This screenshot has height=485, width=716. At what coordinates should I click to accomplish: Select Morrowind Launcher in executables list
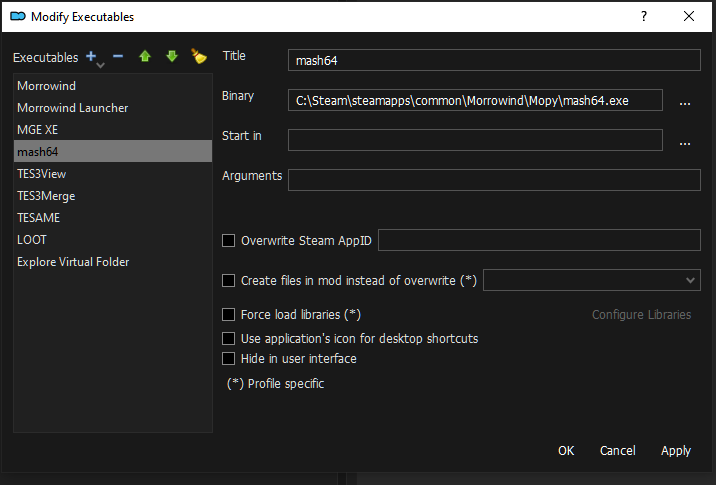(x=72, y=108)
